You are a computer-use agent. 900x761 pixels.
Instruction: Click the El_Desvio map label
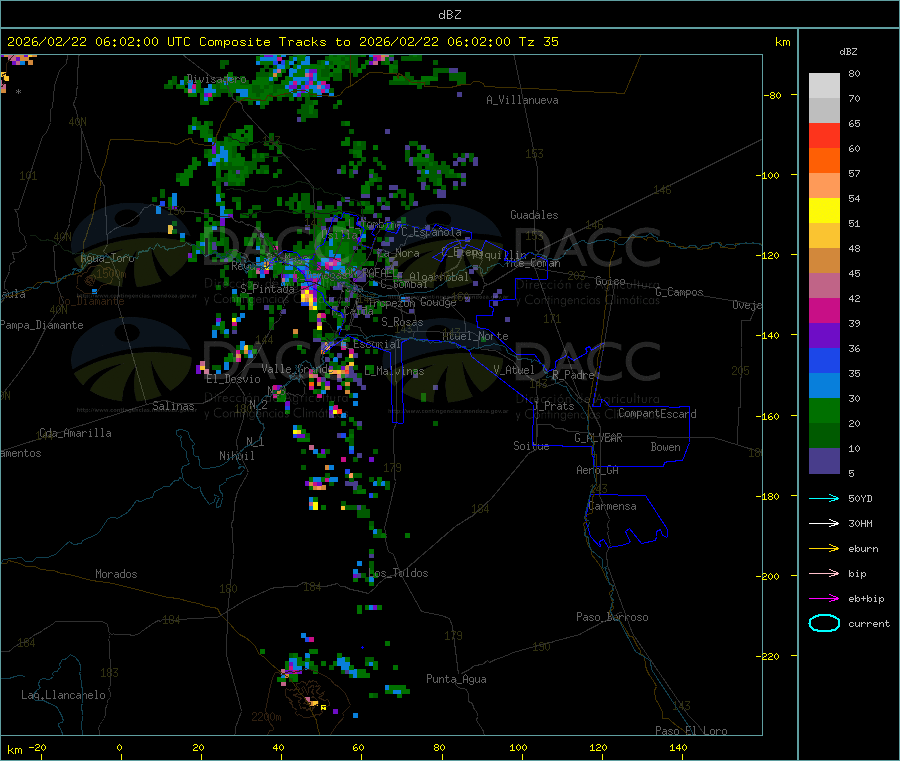234,379
